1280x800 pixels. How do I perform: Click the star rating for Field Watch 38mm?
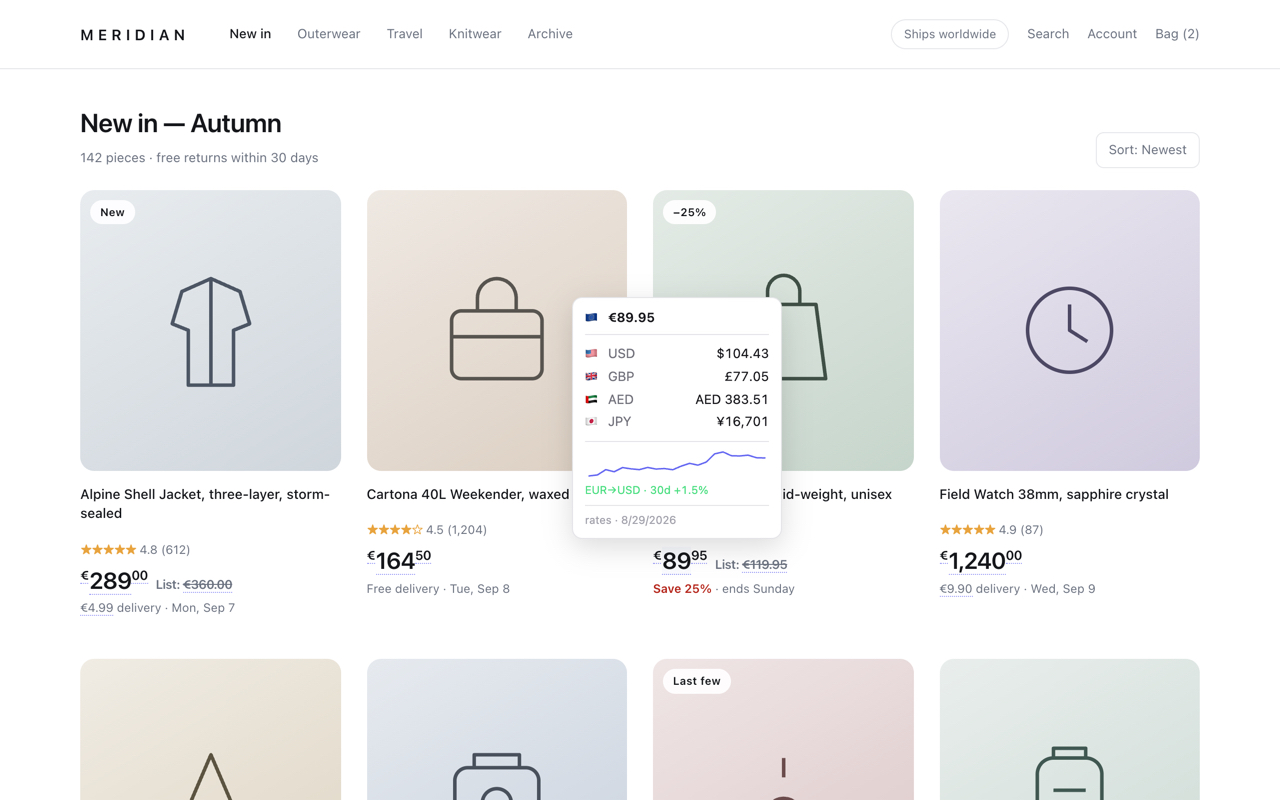968,530
